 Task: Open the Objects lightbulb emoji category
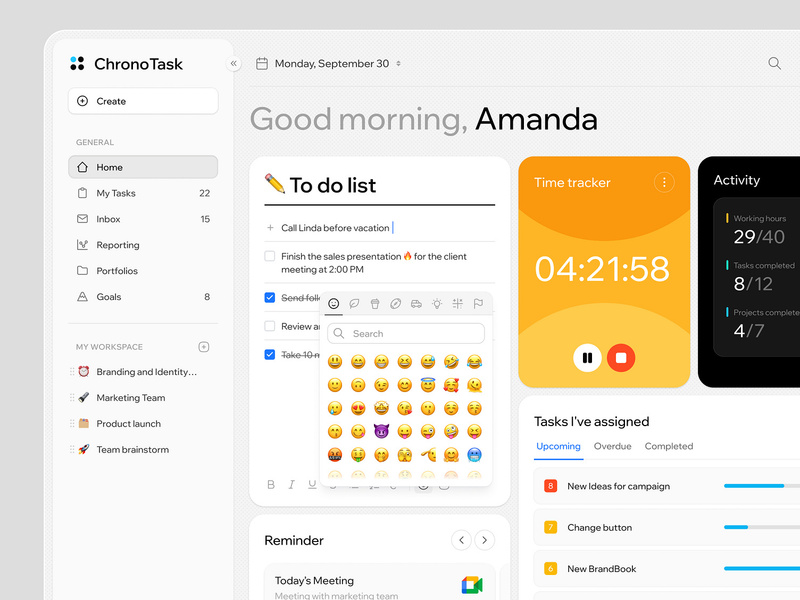(437, 303)
